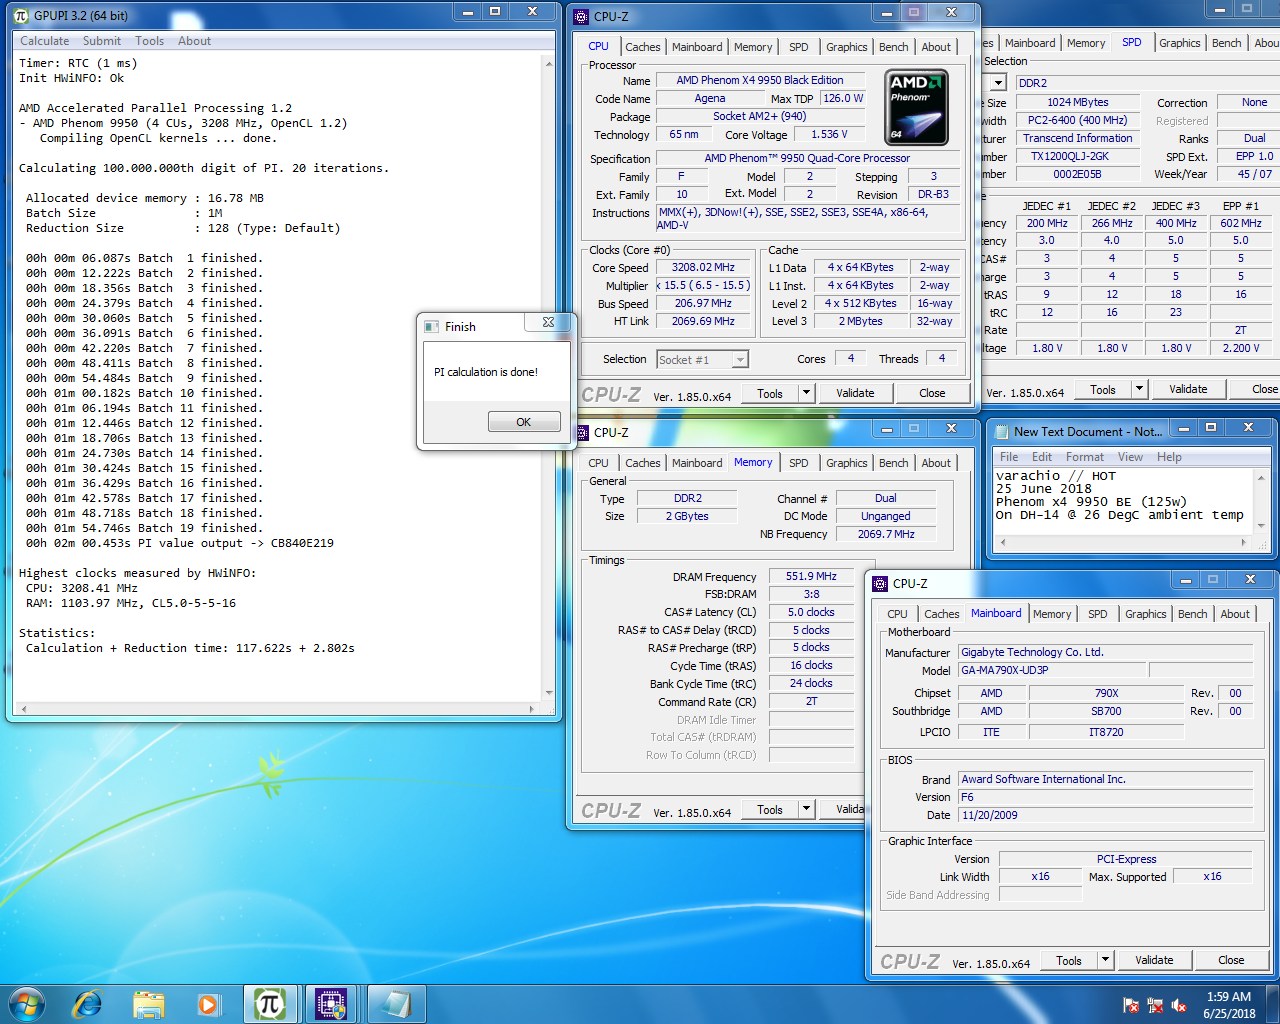Open Help menu in Notepad
This screenshot has width=1280, height=1024.
(x=1169, y=457)
